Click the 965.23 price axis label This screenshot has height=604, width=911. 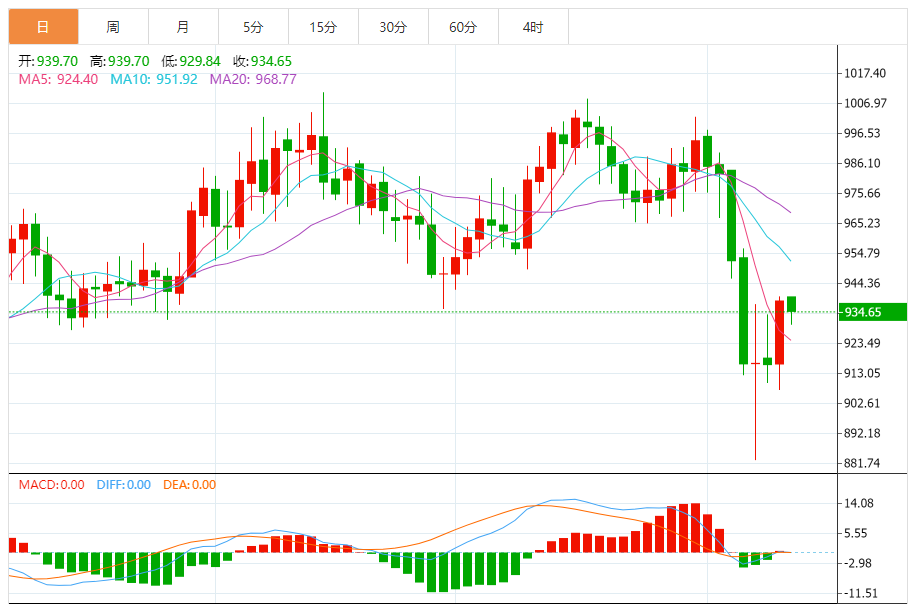click(x=862, y=223)
